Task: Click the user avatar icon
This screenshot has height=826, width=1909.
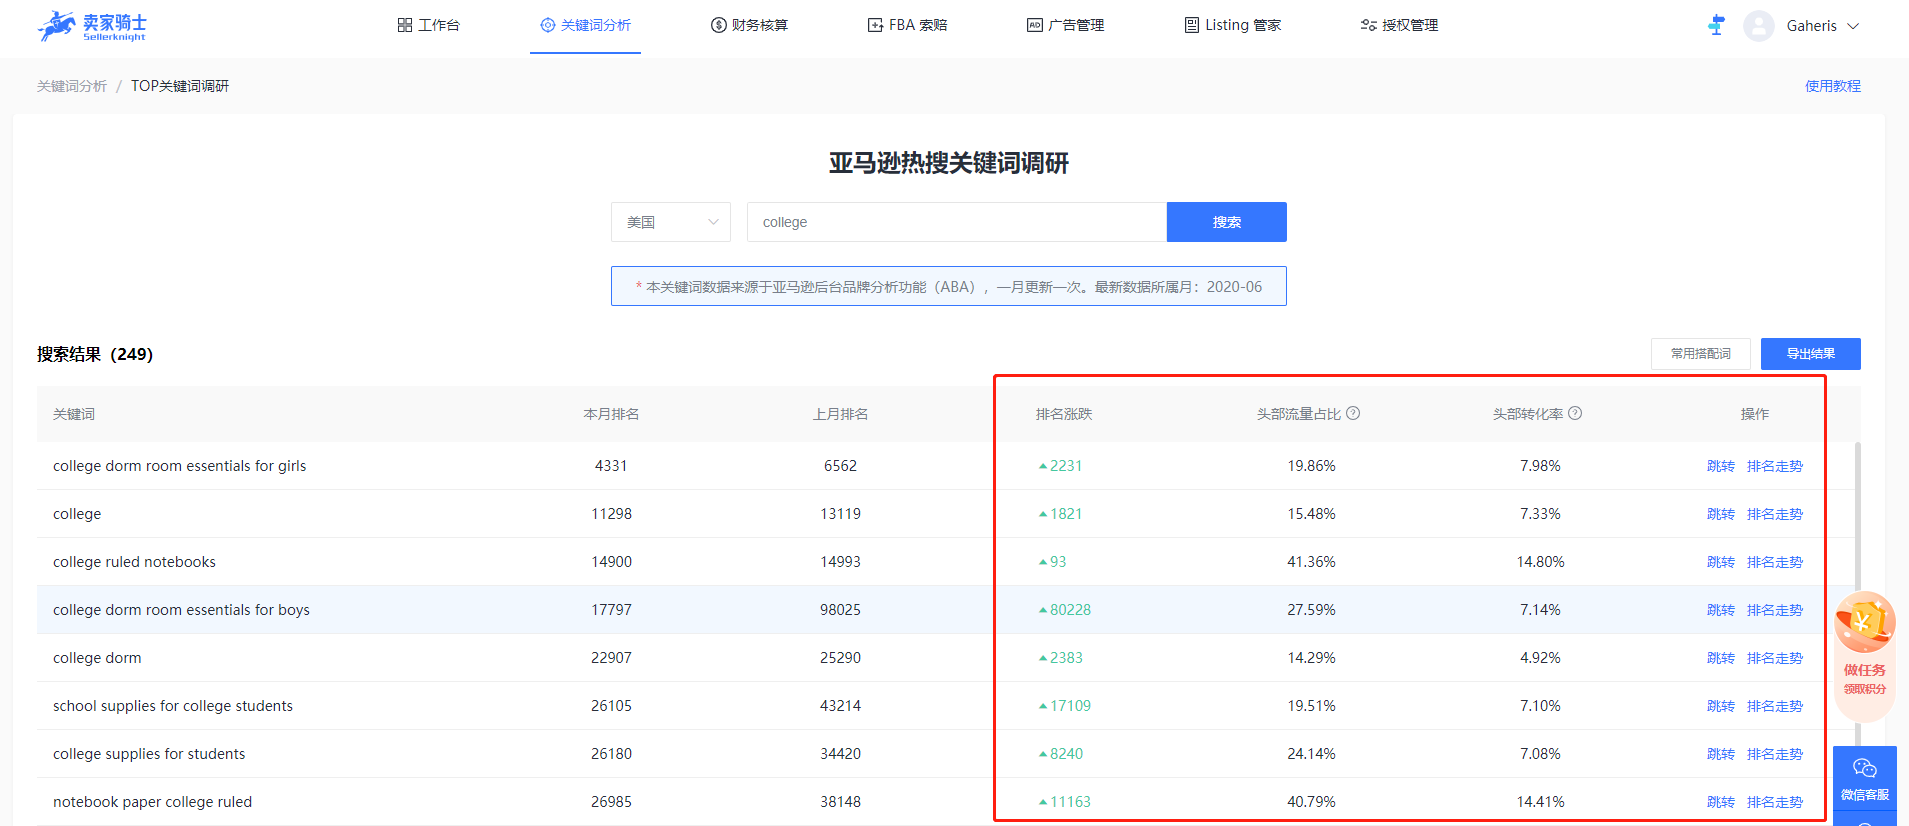Action: (x=1758, y=26)
